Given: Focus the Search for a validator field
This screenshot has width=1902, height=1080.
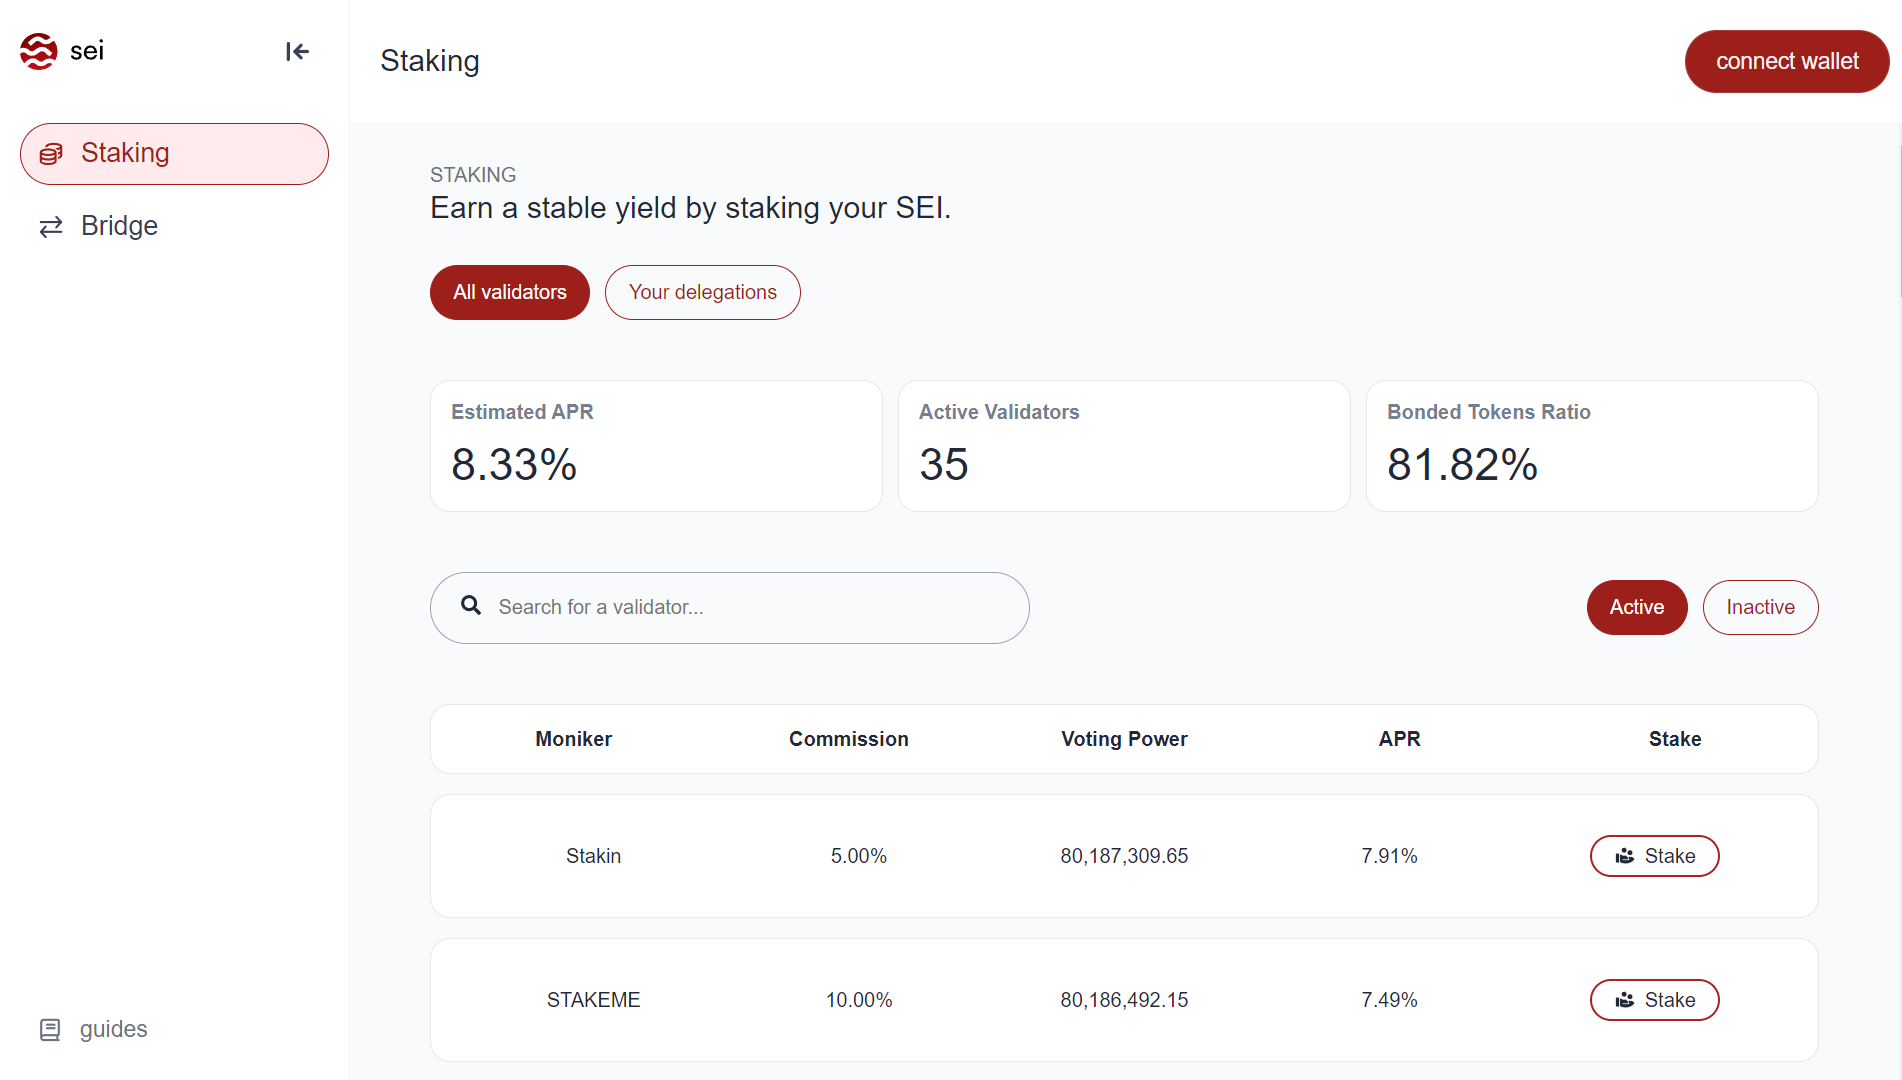Looking at the screenshot, I should point(730,608).
